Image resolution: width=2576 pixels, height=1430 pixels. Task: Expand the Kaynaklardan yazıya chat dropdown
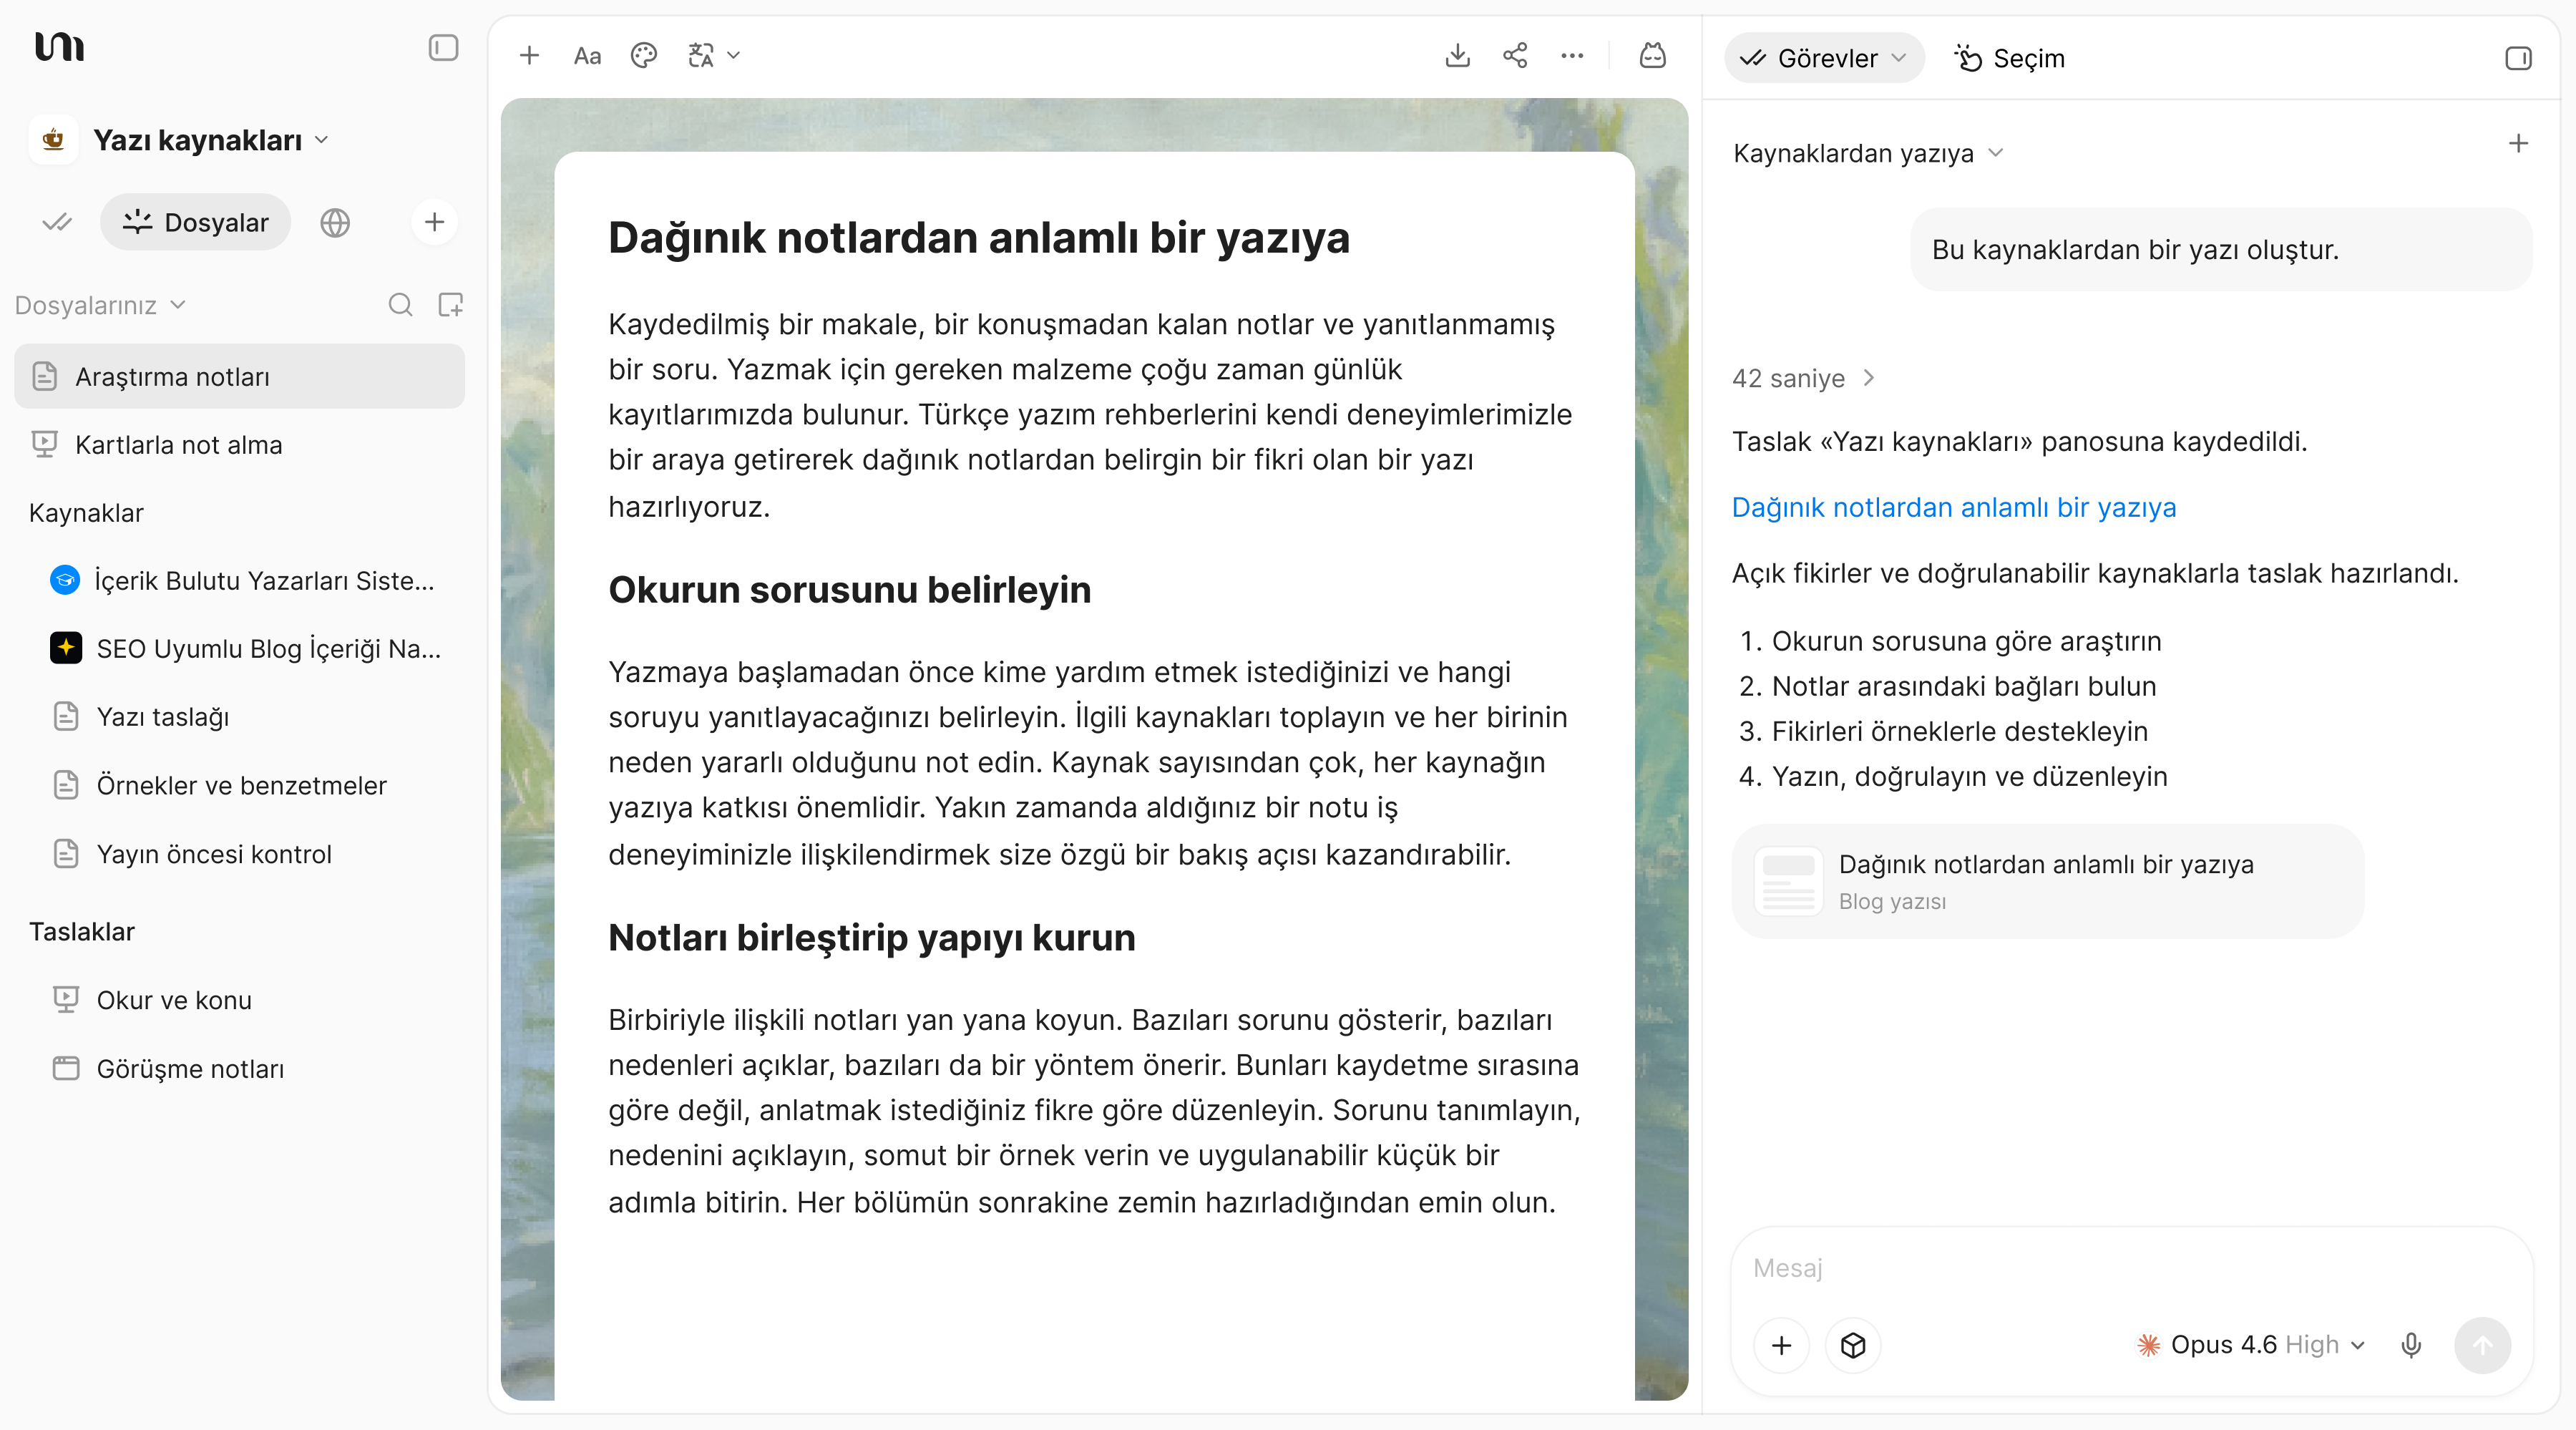tap(1868, 153)
